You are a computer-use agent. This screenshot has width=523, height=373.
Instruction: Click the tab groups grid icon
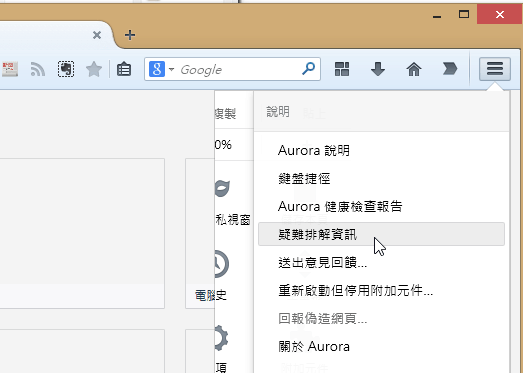[x=342, y=69]
